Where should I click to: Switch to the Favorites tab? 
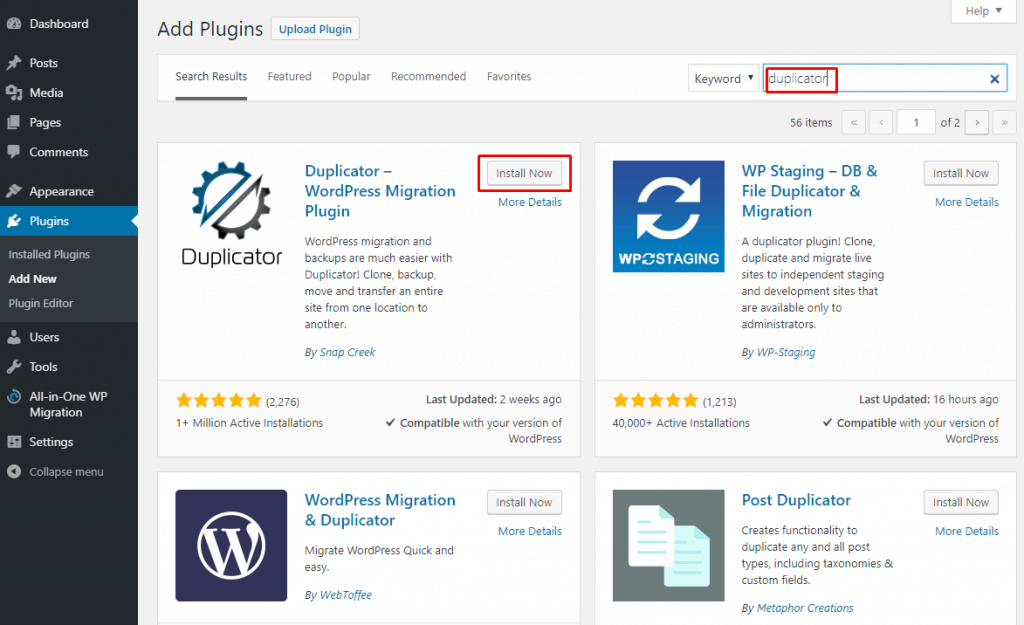[x=509, y=76]
